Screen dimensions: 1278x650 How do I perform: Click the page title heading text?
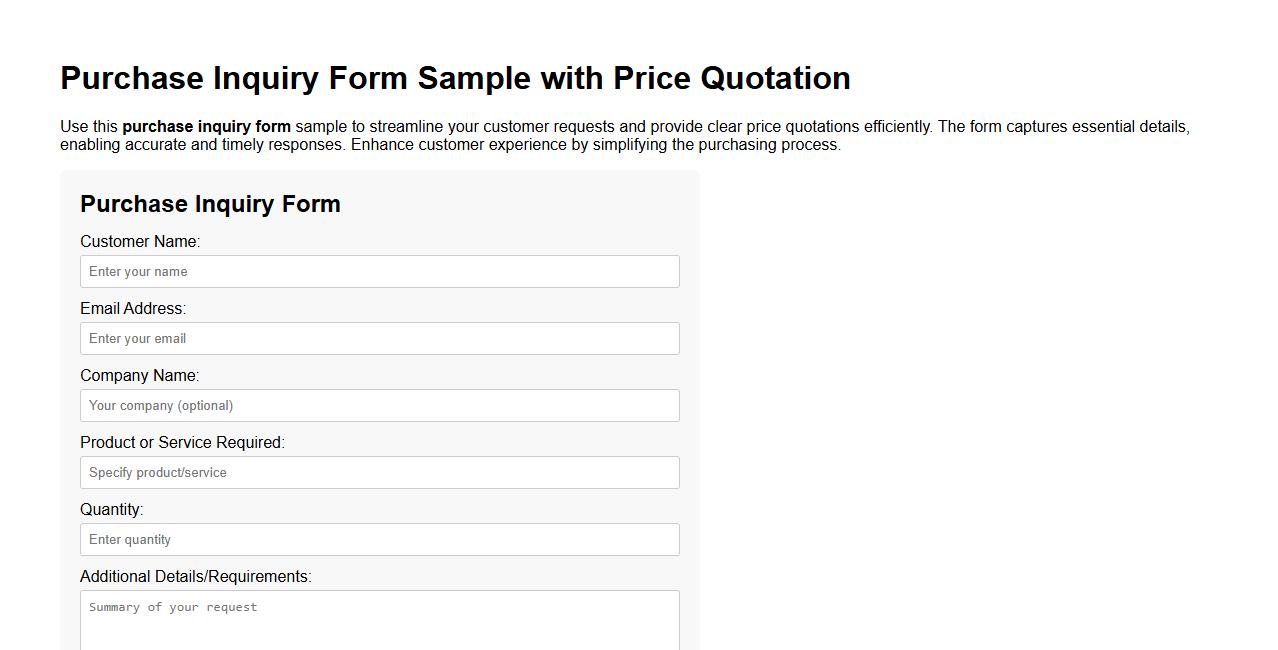coord(455,78)
